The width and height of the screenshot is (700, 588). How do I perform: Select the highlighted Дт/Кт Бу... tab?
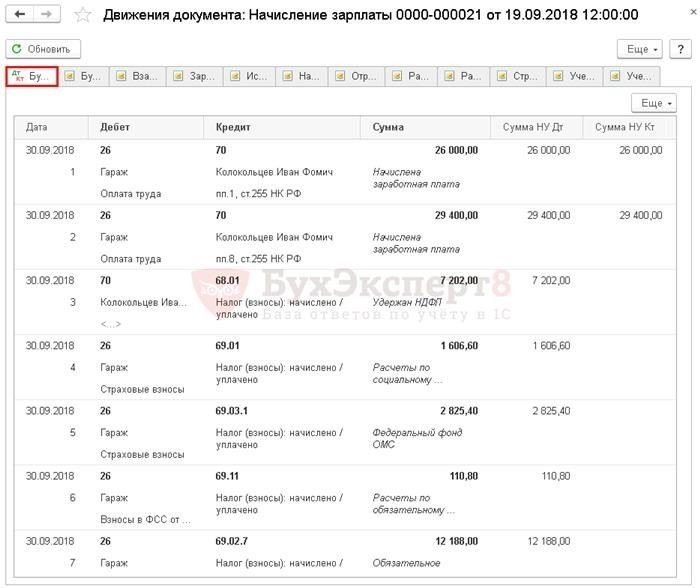[32, 76]
